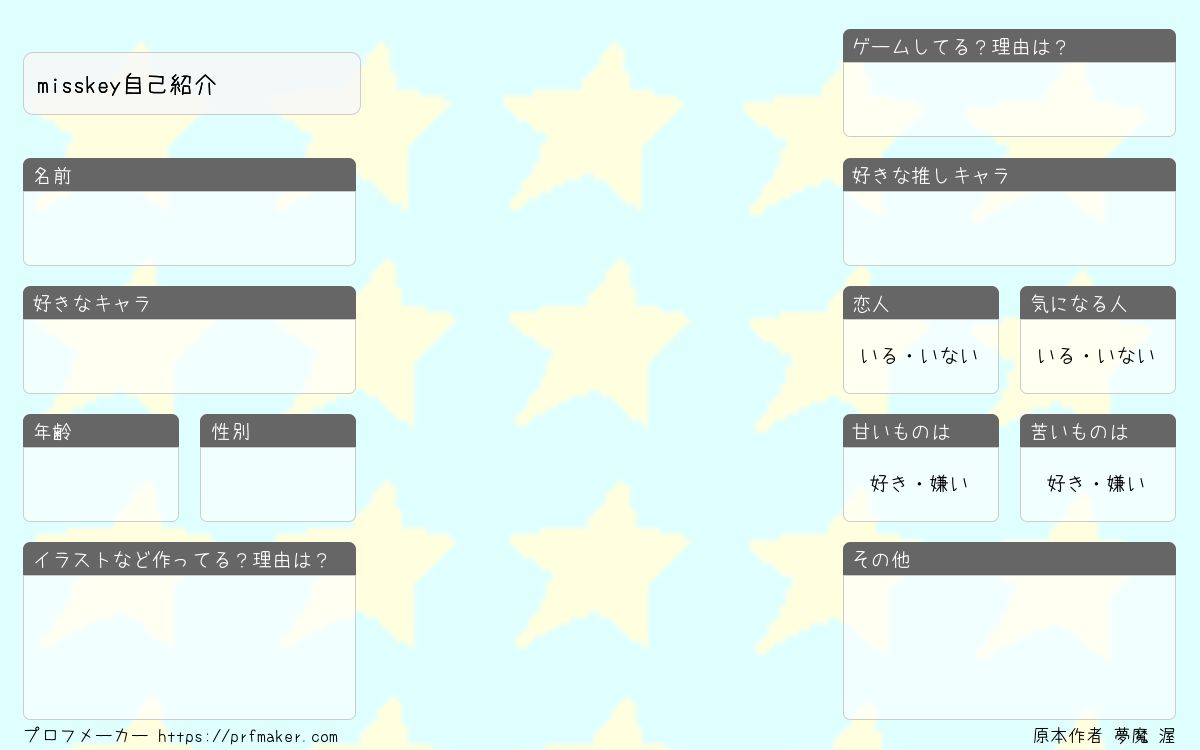This screenshot has width=1200, height=750.
Task: Click the その他 answer area
Action: pos(1009,647)
